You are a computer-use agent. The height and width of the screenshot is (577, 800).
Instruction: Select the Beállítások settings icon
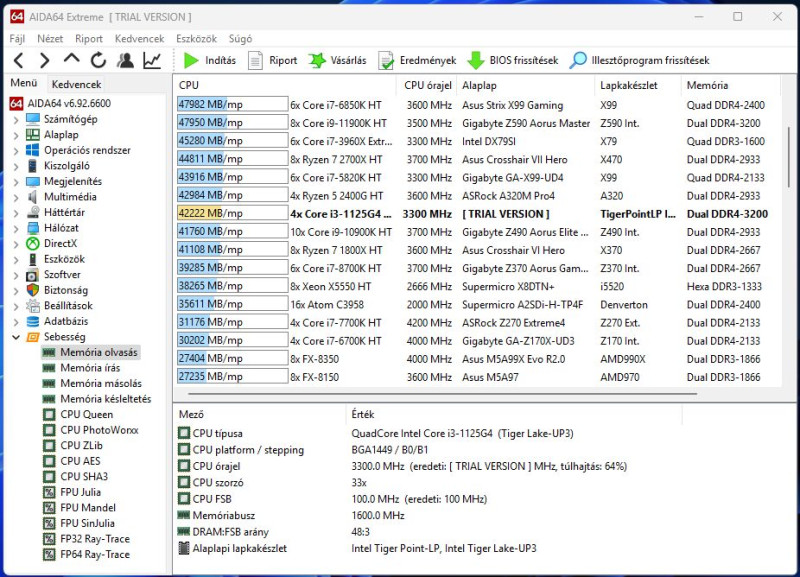coord(33,306)
